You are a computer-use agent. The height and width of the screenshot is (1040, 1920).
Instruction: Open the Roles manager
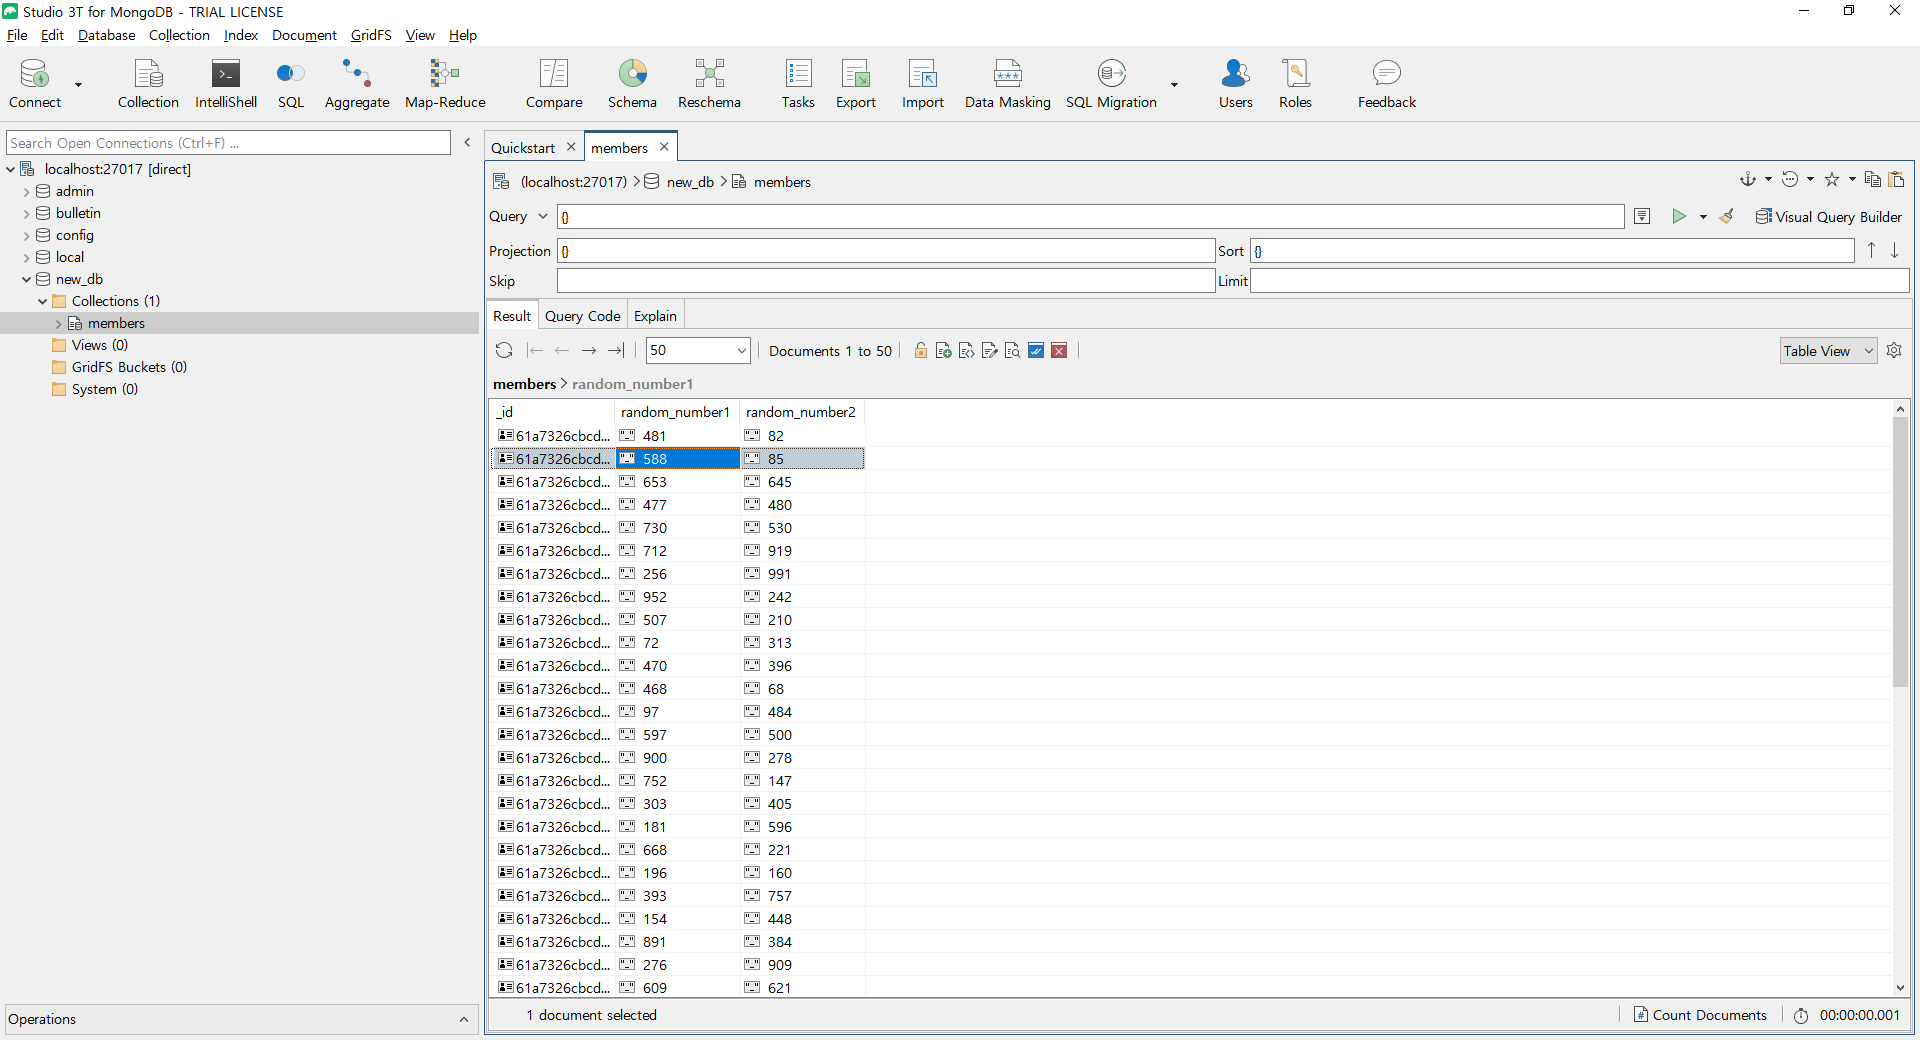pos(1295,84)
